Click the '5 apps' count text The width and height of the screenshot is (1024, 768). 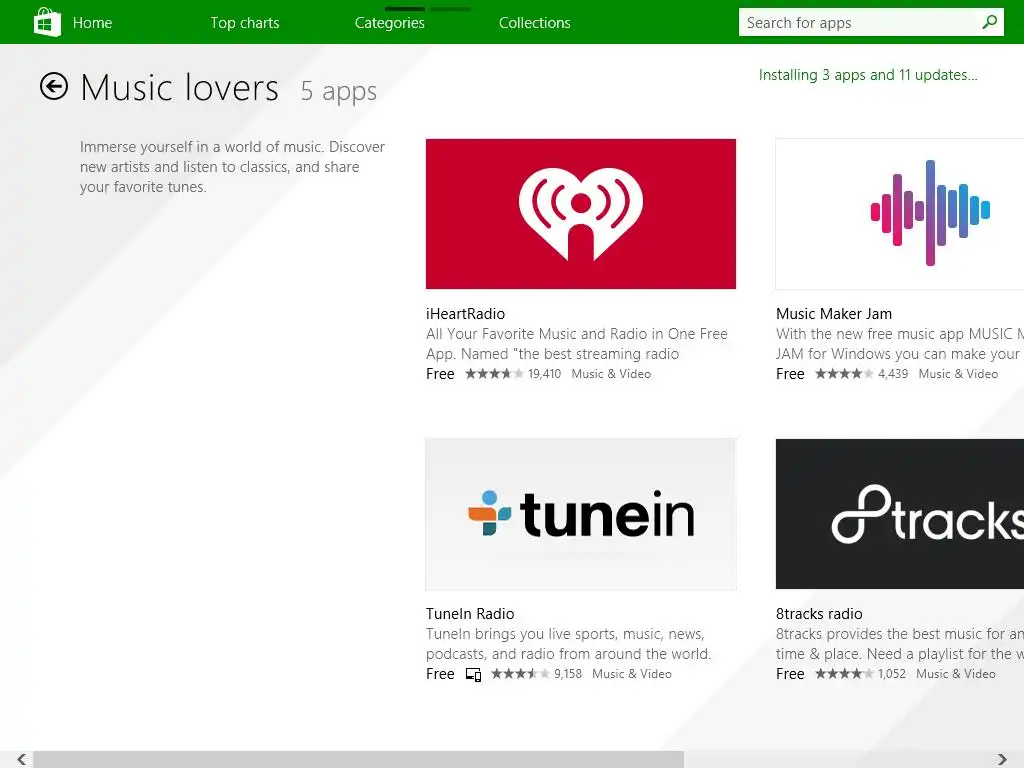pyautogui.click(x=338, y=91)
